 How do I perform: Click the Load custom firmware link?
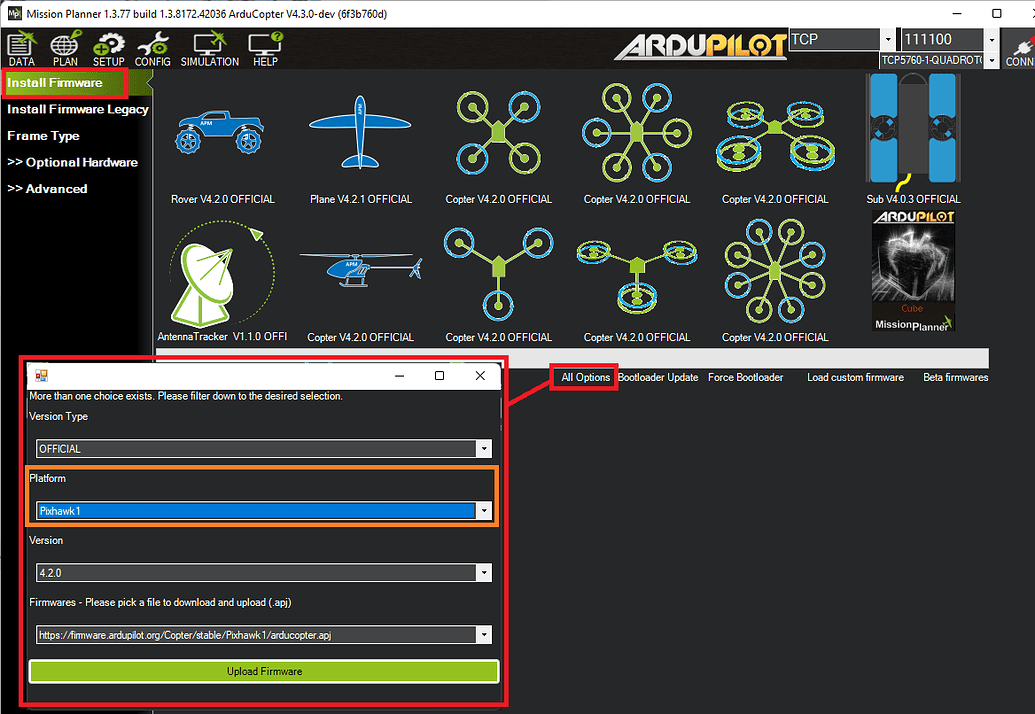click(855, 377)
